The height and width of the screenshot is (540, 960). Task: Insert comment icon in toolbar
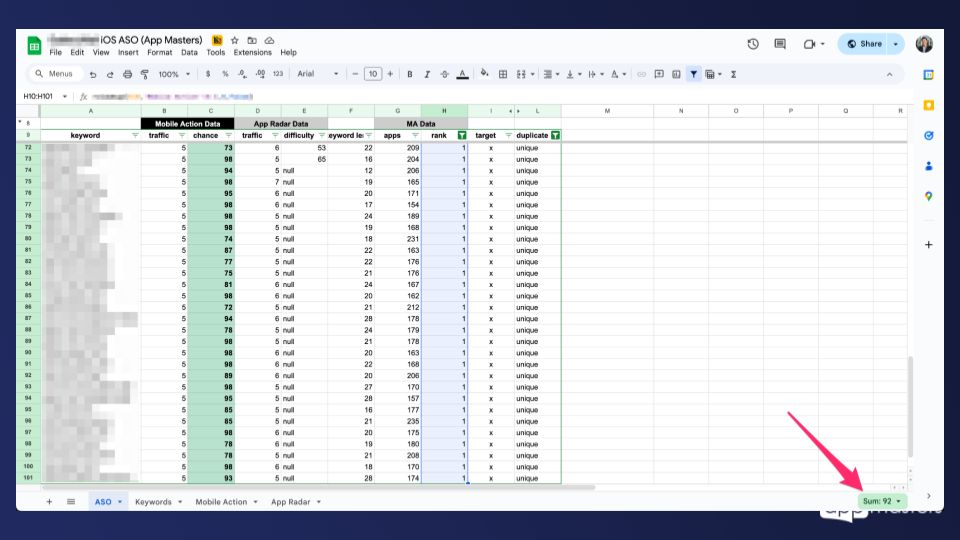[659, 74]
